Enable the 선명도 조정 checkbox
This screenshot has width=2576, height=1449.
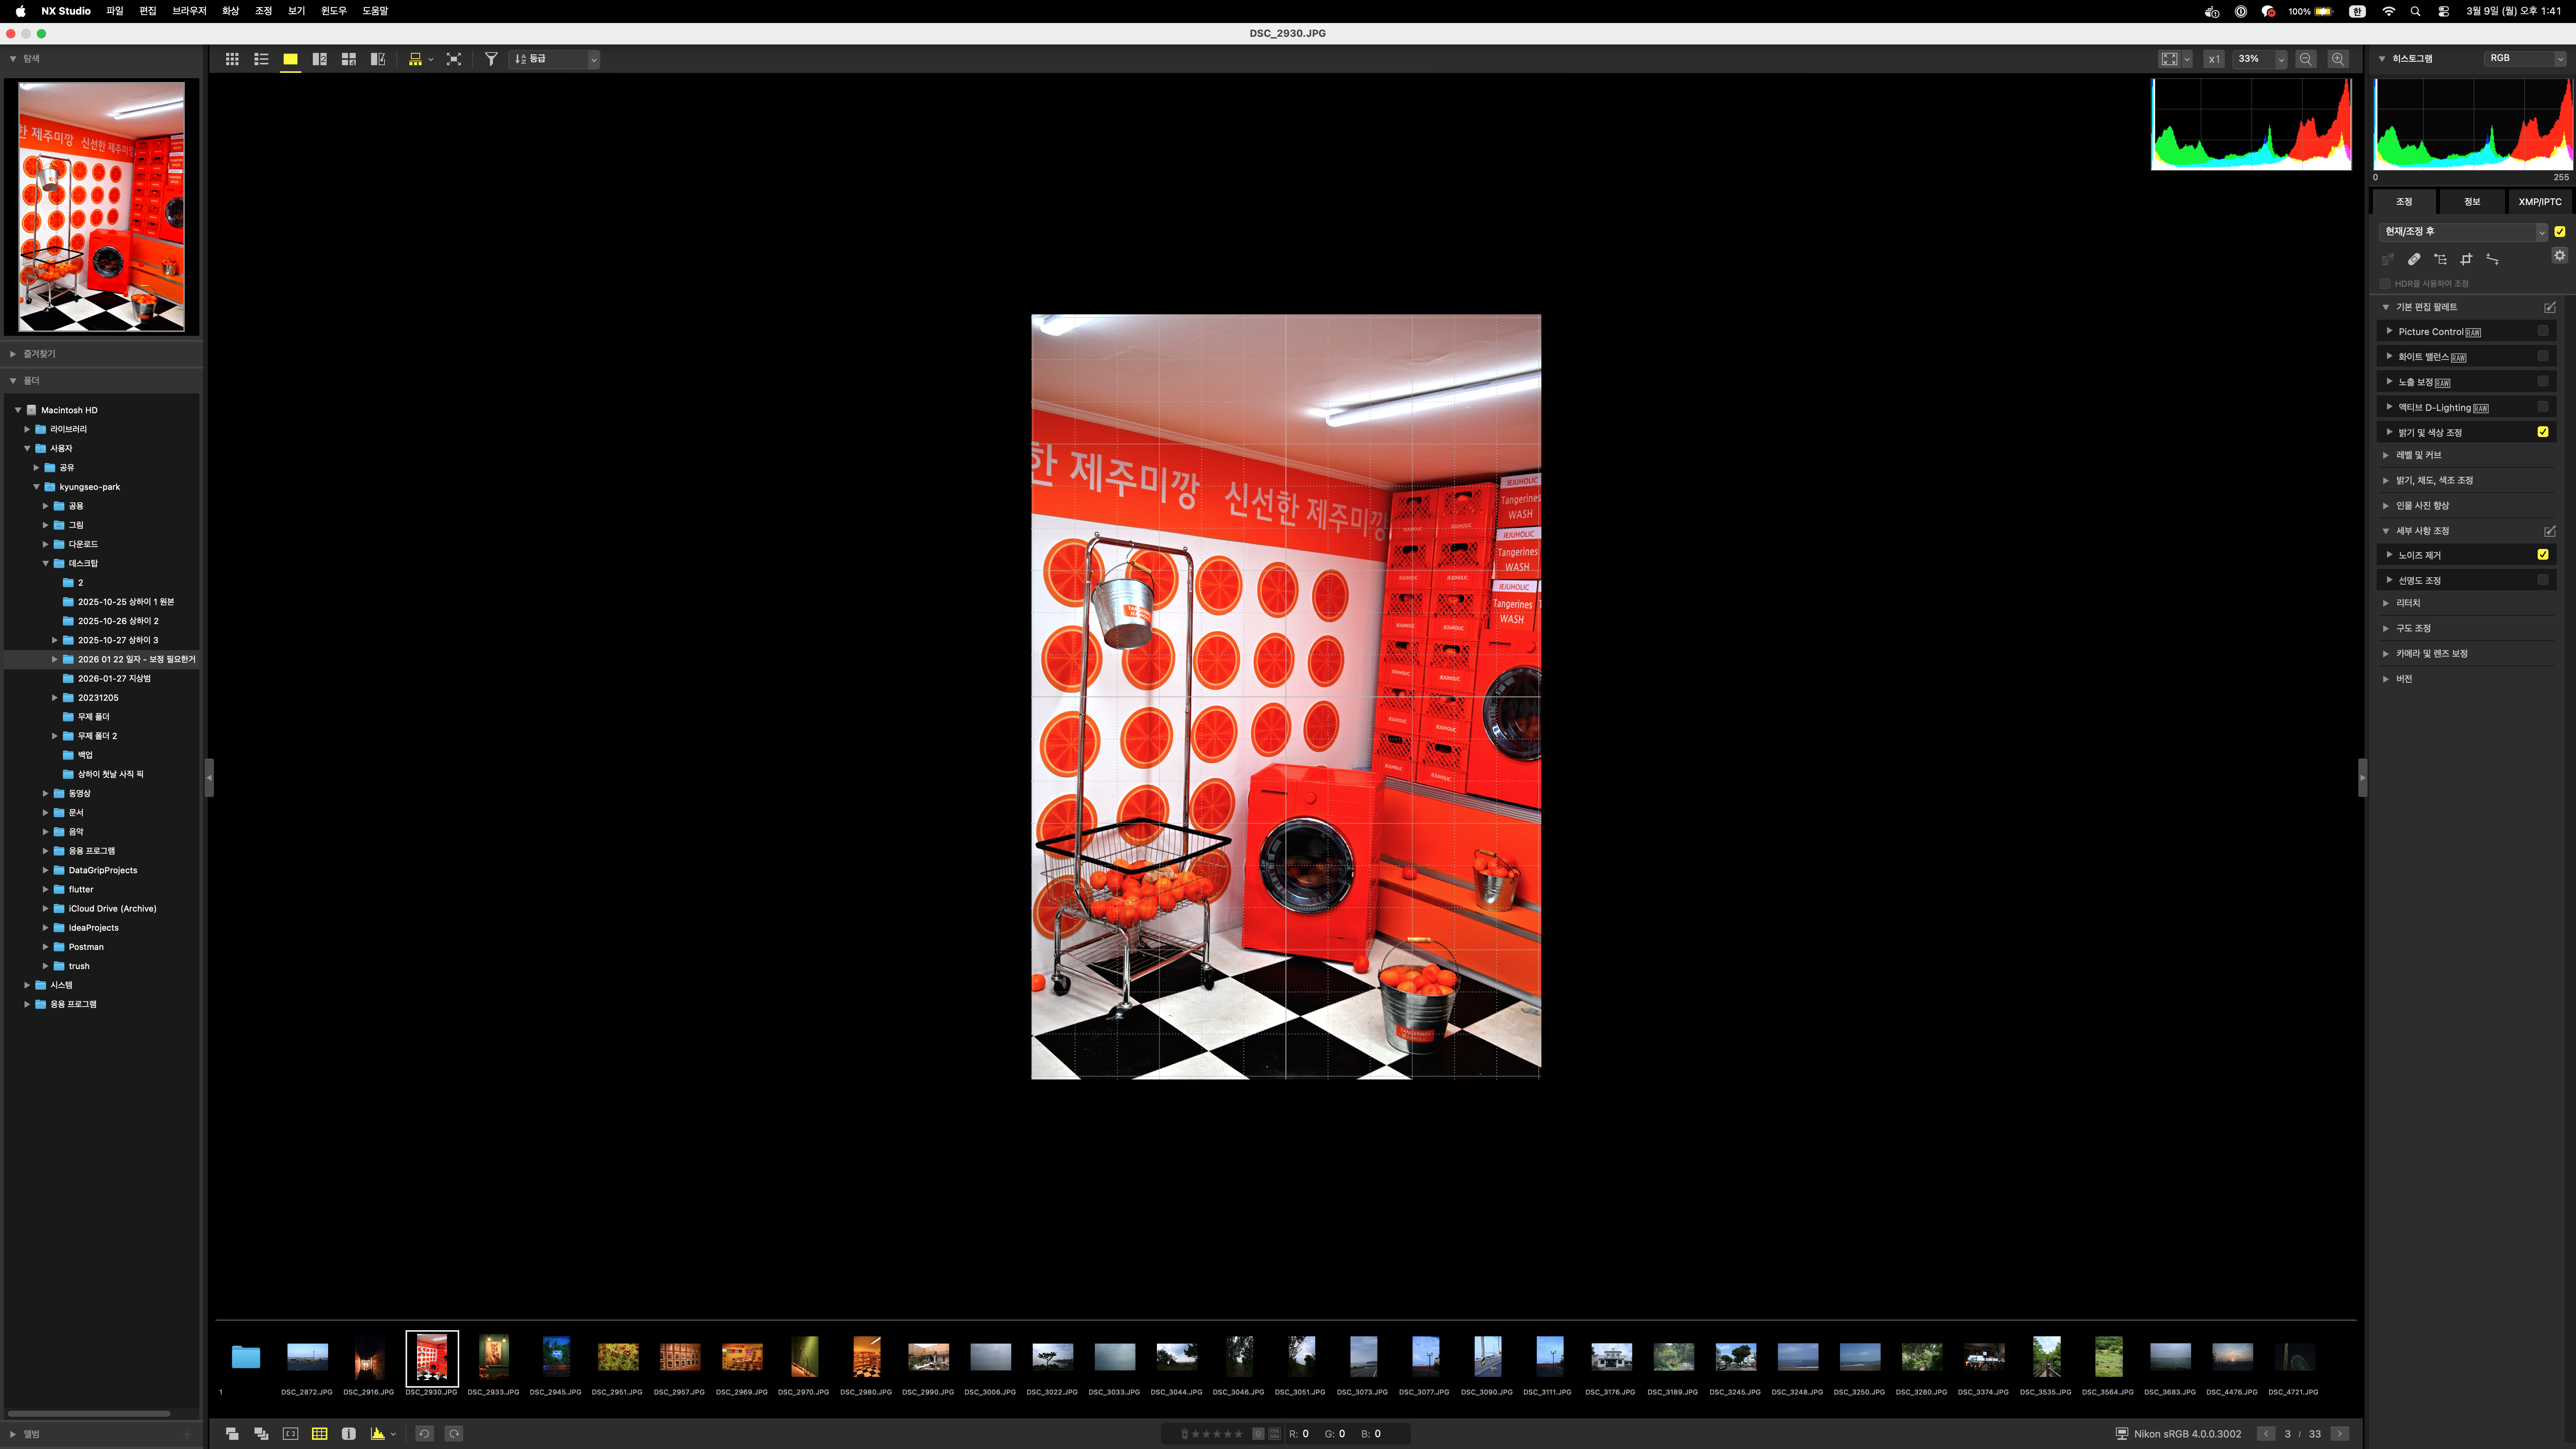pyautogui.click(x=2543, y=580)
